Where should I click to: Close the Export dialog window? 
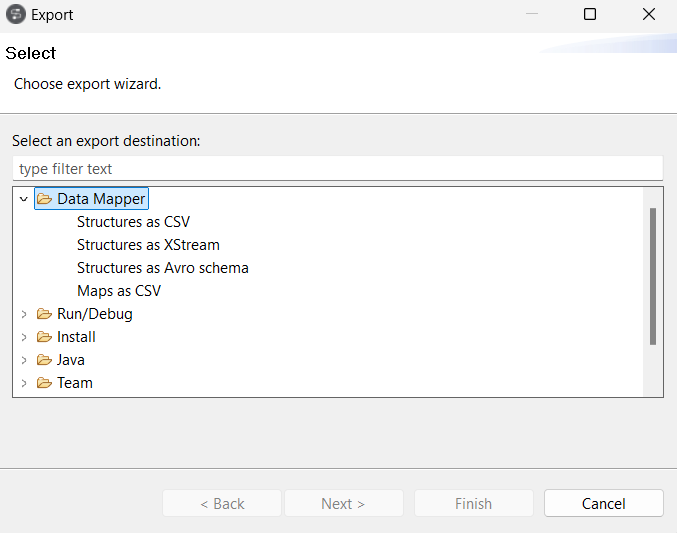[651, 15]
